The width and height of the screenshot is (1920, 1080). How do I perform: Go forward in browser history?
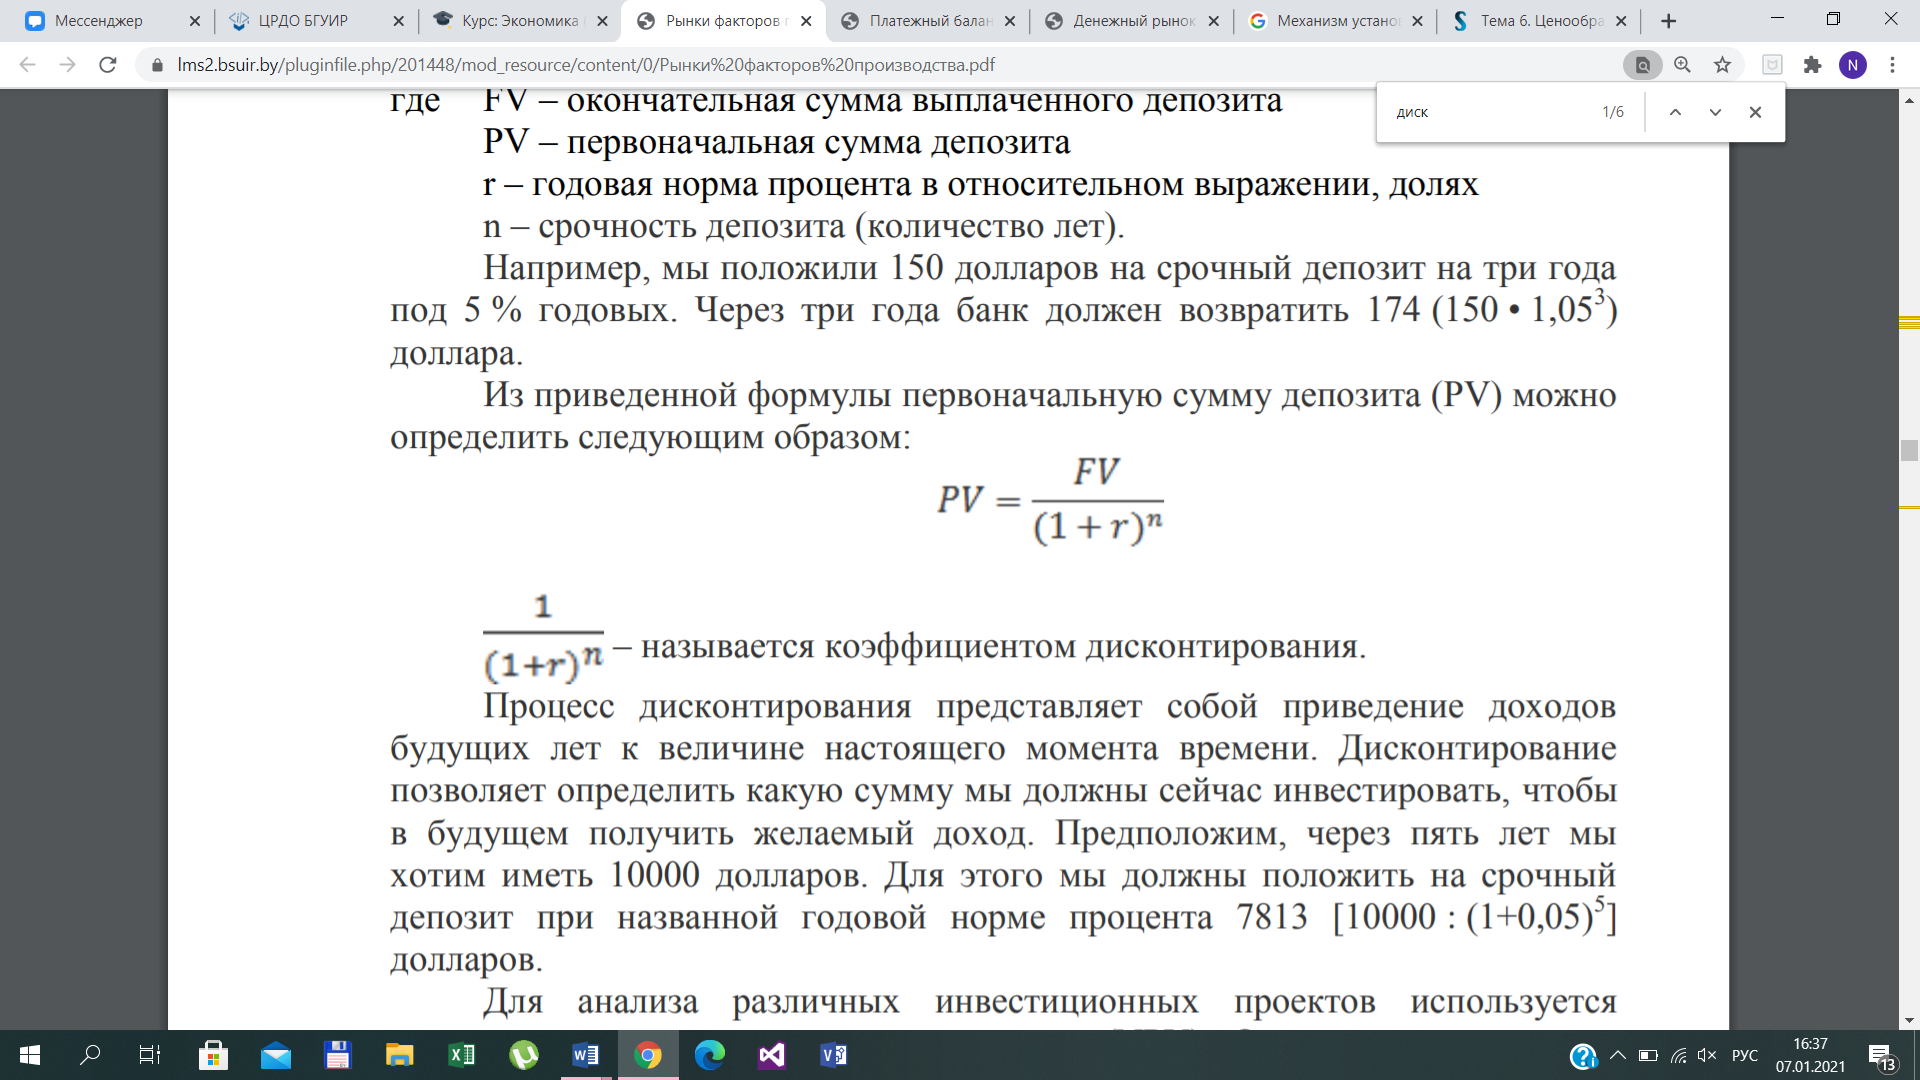[67, 65]
